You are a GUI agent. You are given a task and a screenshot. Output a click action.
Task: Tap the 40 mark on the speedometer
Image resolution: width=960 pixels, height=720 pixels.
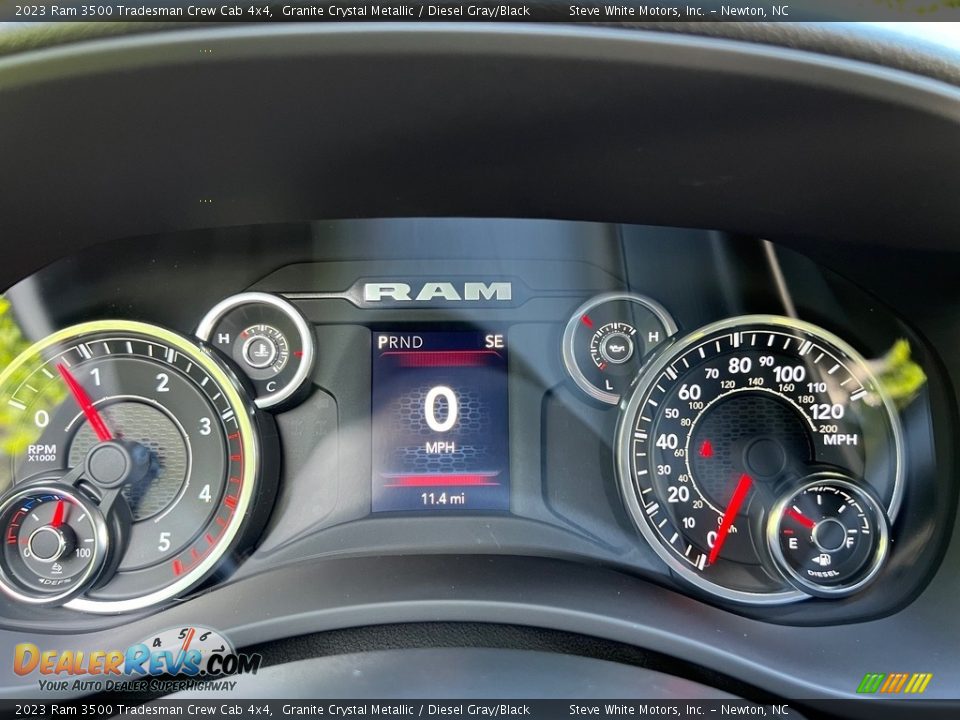pyautogui.click(x=666, y=441)
